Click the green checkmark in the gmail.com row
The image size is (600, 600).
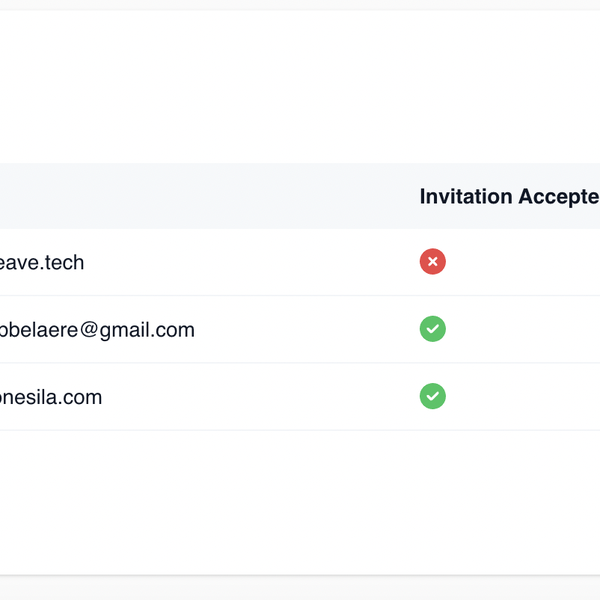(x=432, y=329)
